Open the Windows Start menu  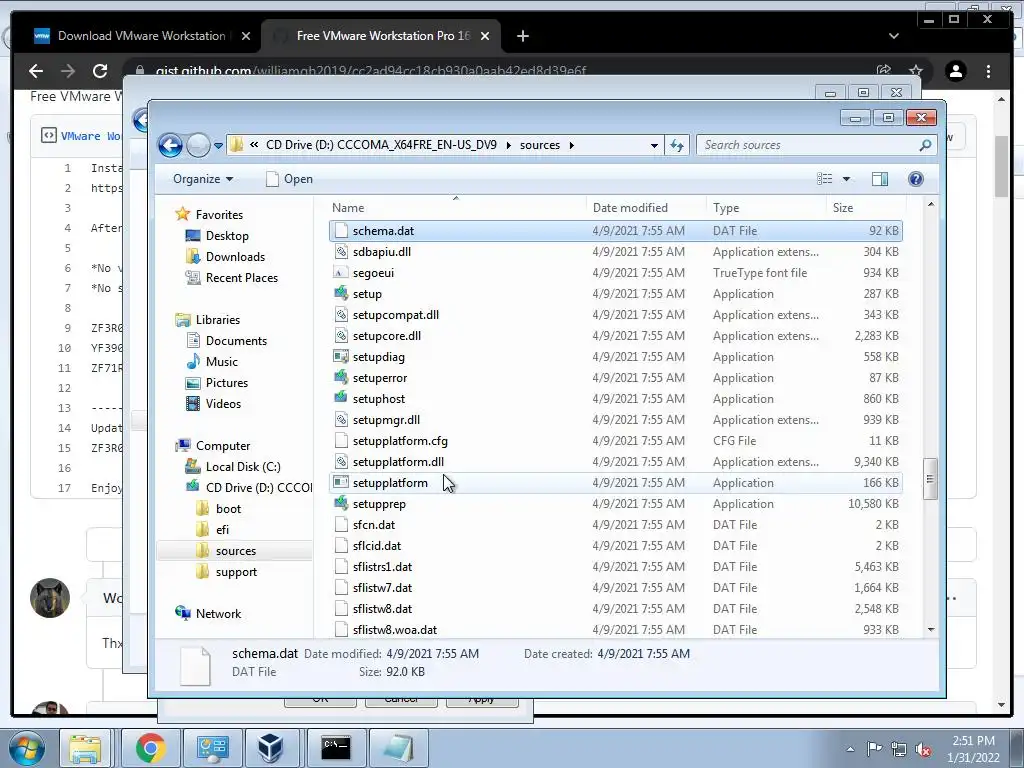point(27,748)
